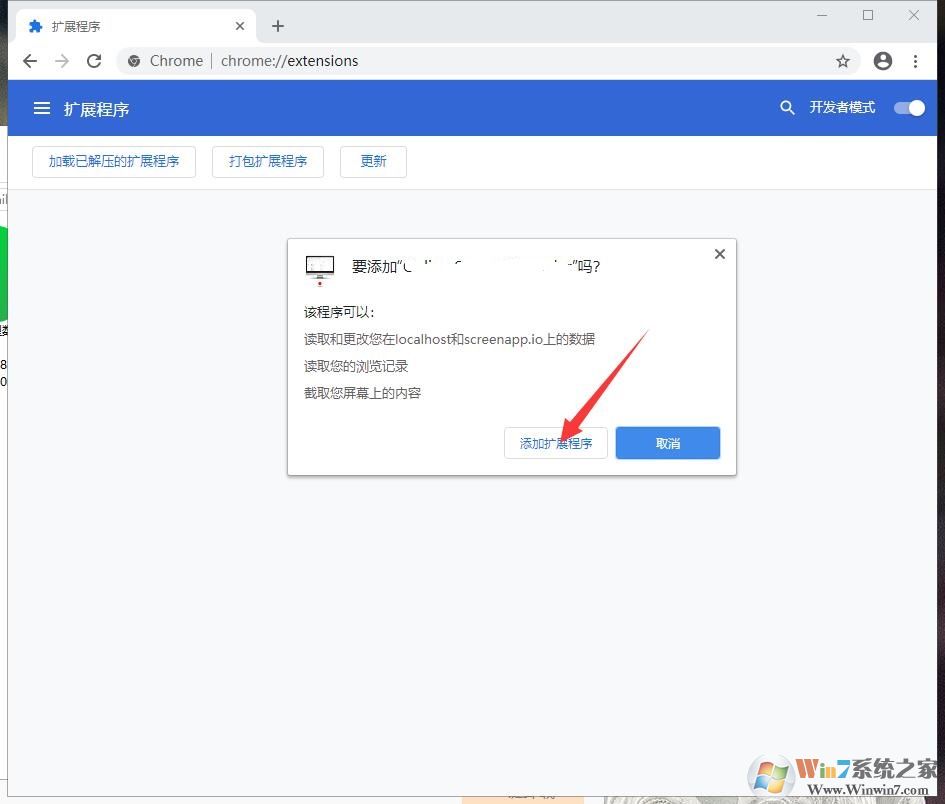Click the 加载已解压的扩展程序 button
Viewport: 945px width, 804px height.
point(113,161)
